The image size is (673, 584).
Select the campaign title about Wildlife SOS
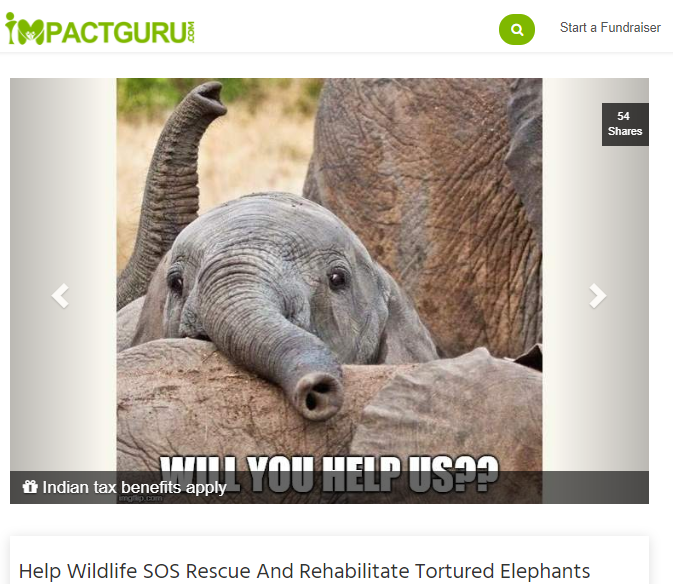pyautogui.click(x=304, y=571)
